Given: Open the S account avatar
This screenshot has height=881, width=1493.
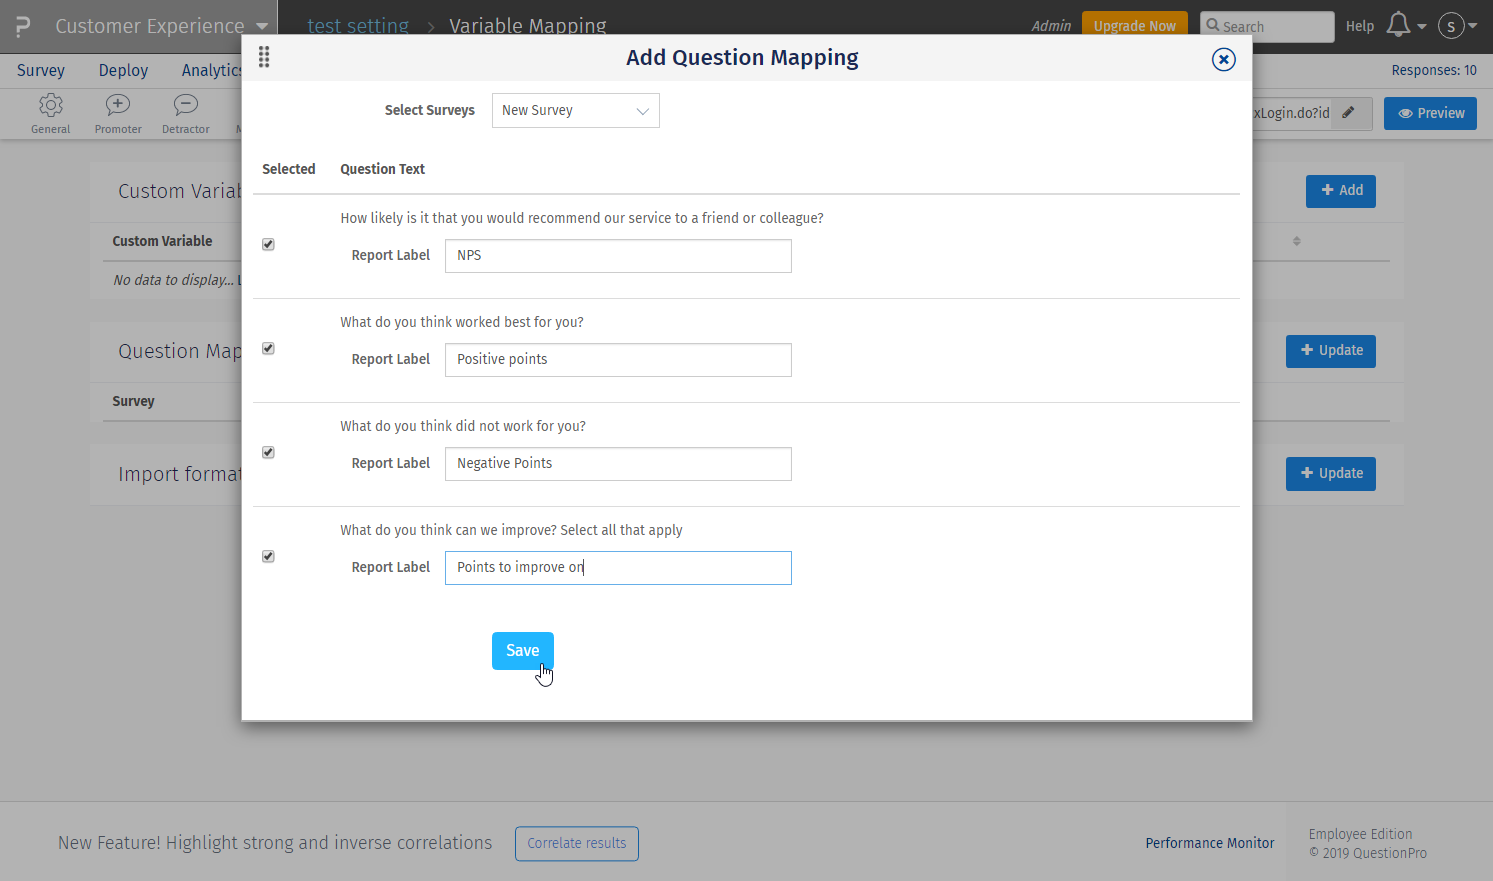Looking at the screenshot, I should [x=1452, y=26].
